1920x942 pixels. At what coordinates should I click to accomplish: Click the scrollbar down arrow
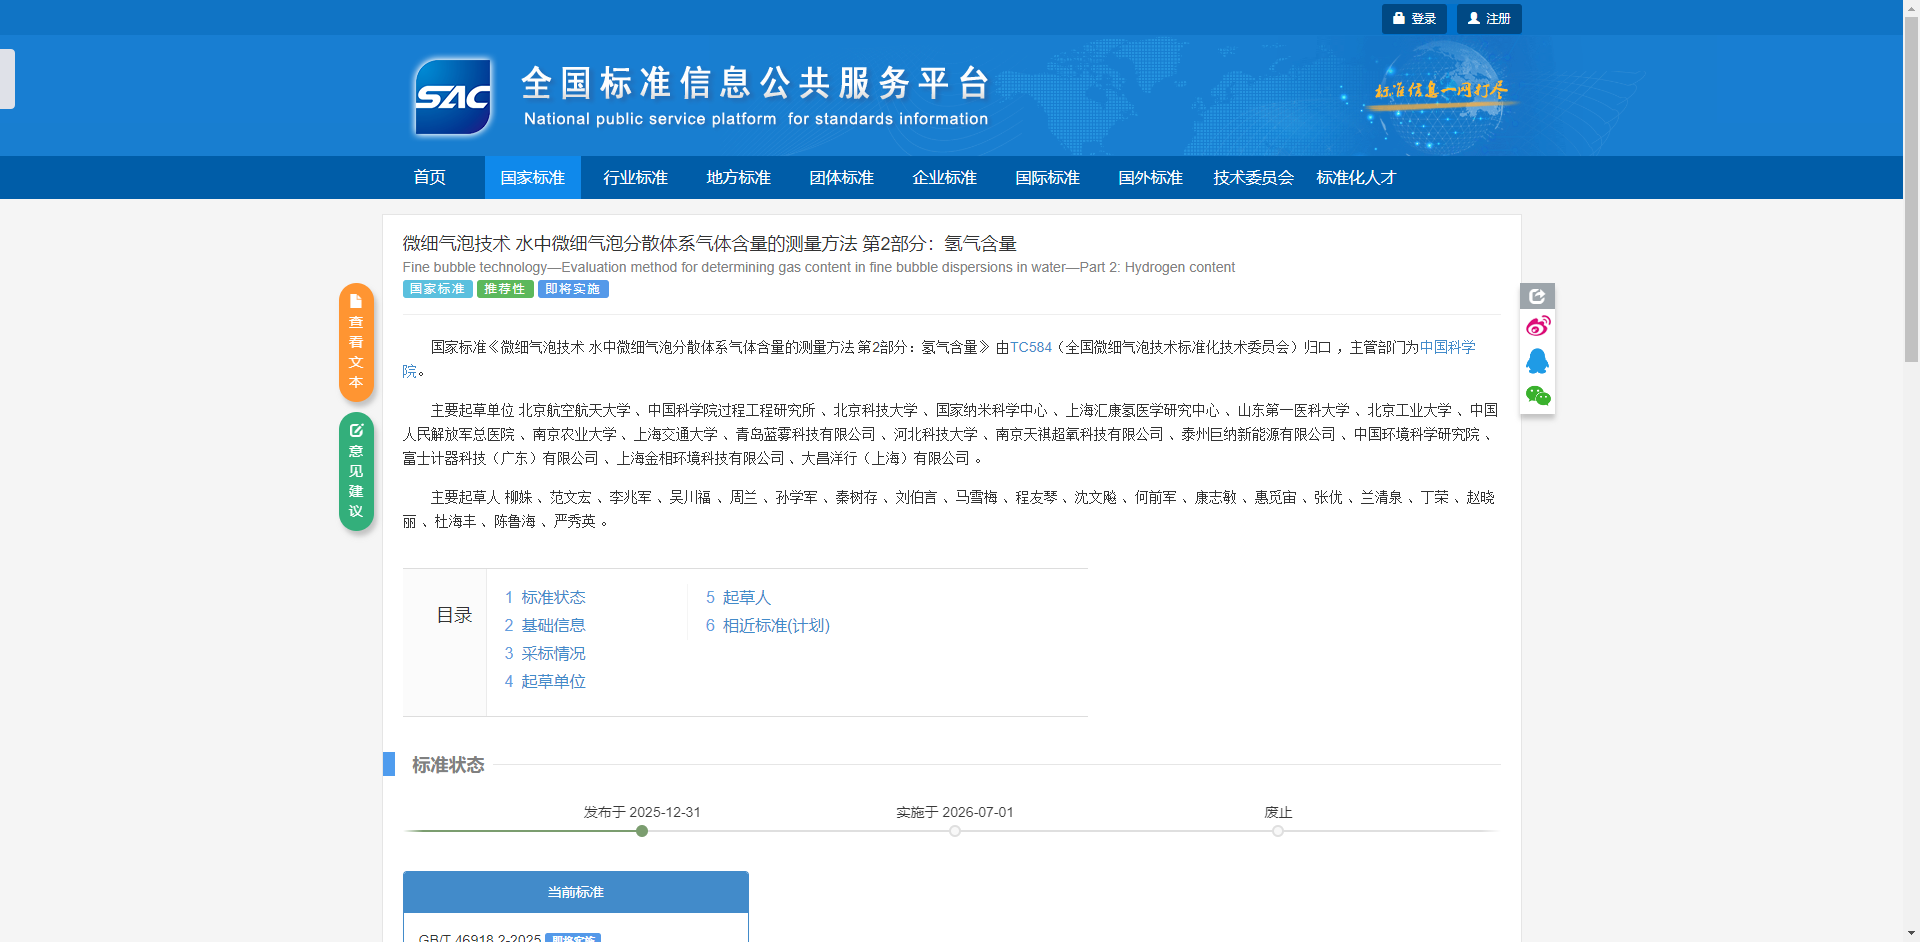pos(1911,933)
